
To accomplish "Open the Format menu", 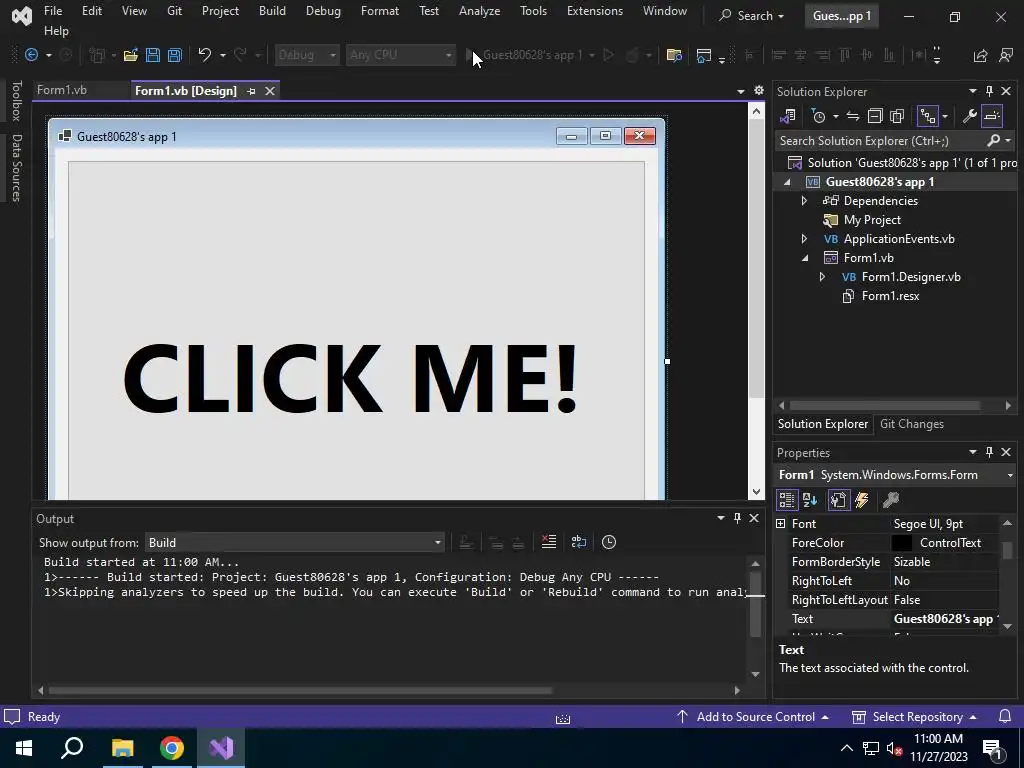I will (379, 11).
